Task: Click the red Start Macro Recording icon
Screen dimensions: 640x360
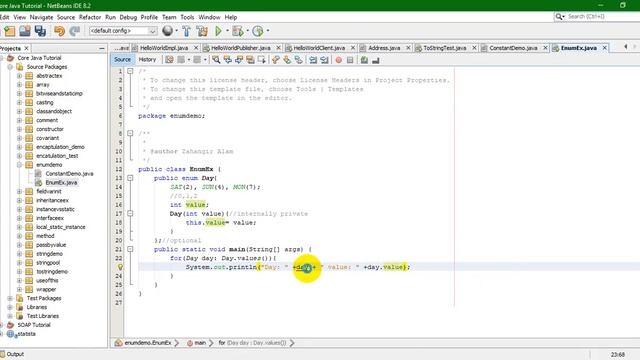Action: 338,60
